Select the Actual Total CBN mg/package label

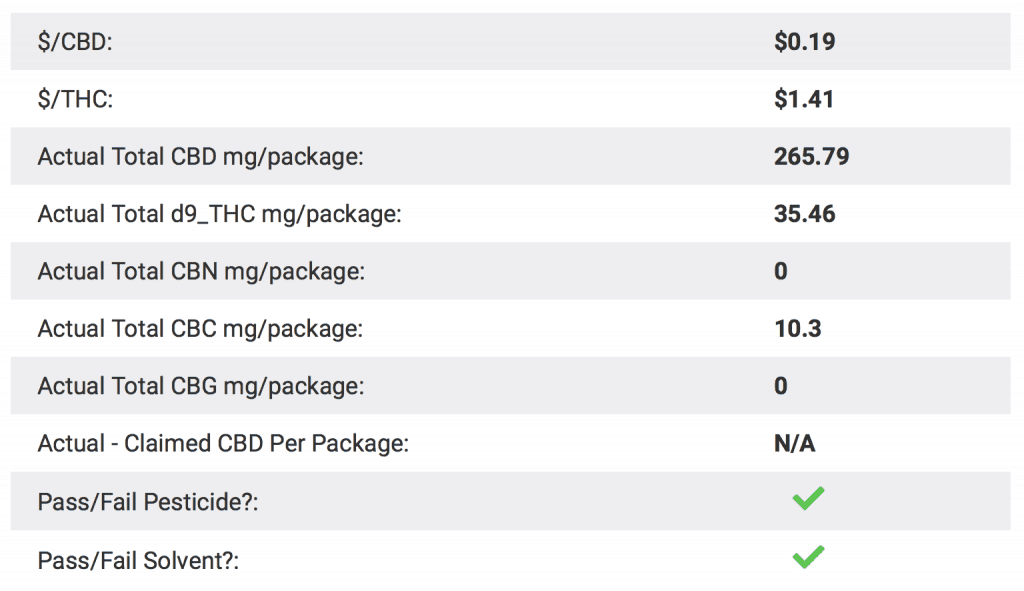[201, 272]
